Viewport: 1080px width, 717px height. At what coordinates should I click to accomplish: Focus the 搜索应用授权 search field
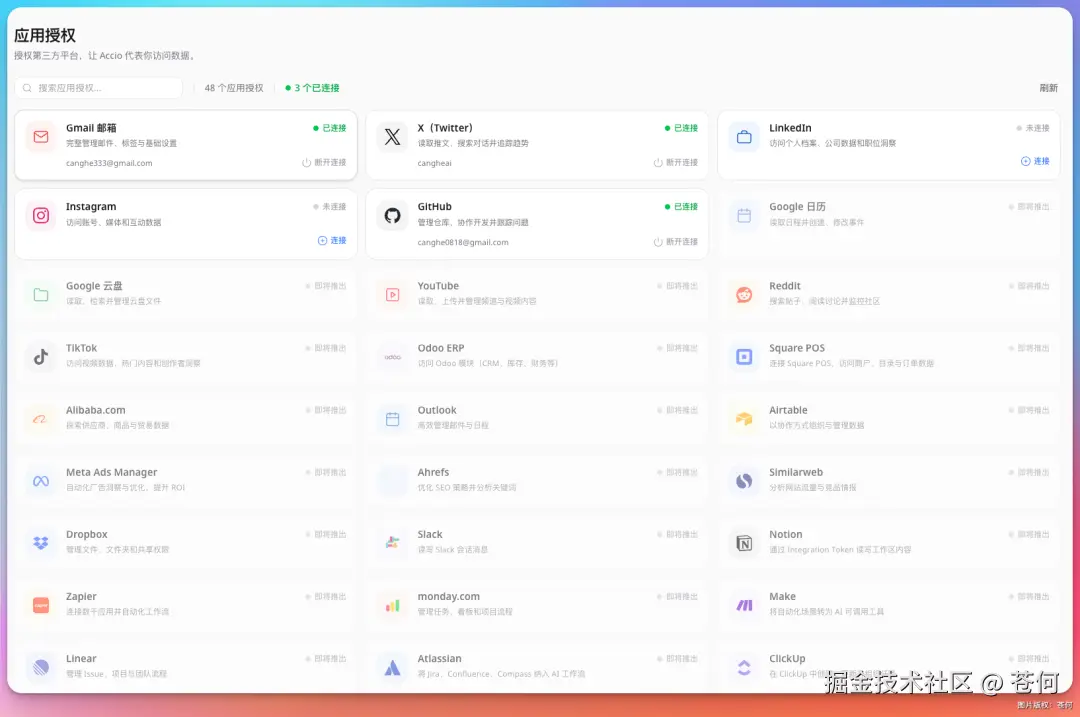(98, 88)
